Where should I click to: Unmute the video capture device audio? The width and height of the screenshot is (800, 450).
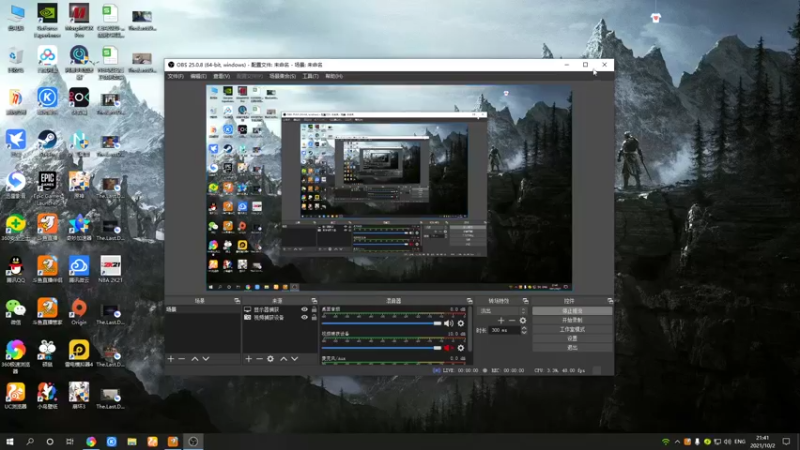pyautogui.click(x=448, y=348)
